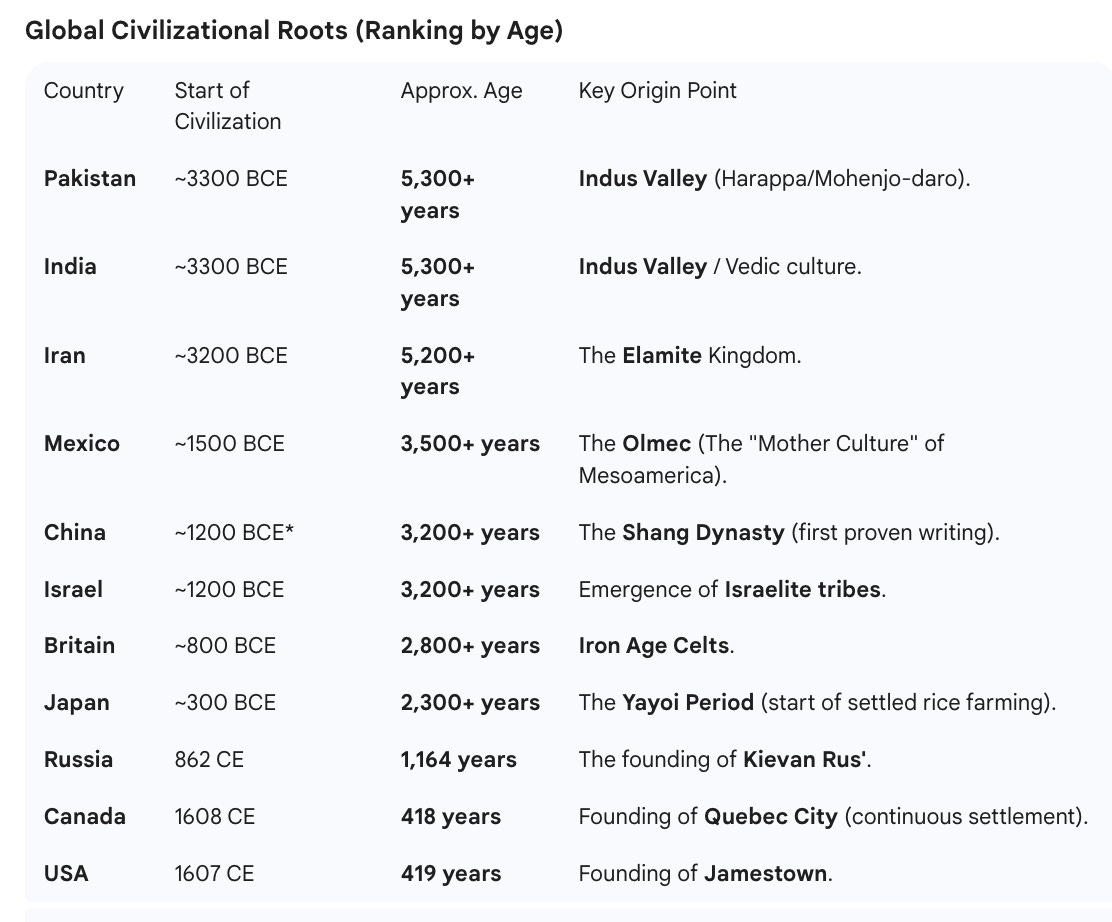
Task: Select the 'Mexico' country cell
Action: pos(82,443)
